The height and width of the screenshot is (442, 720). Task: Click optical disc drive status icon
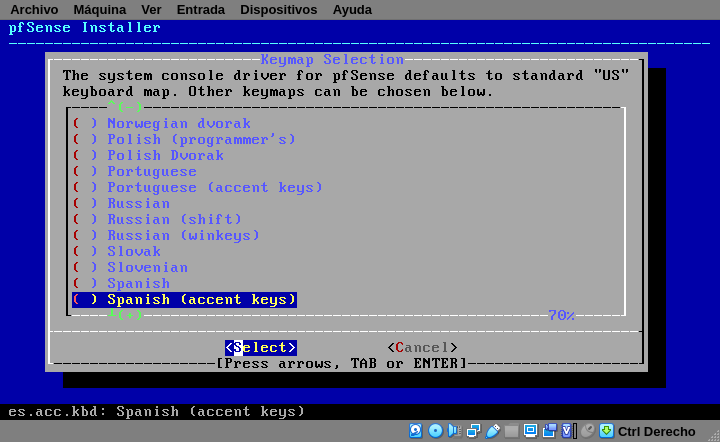coord(435,431)
